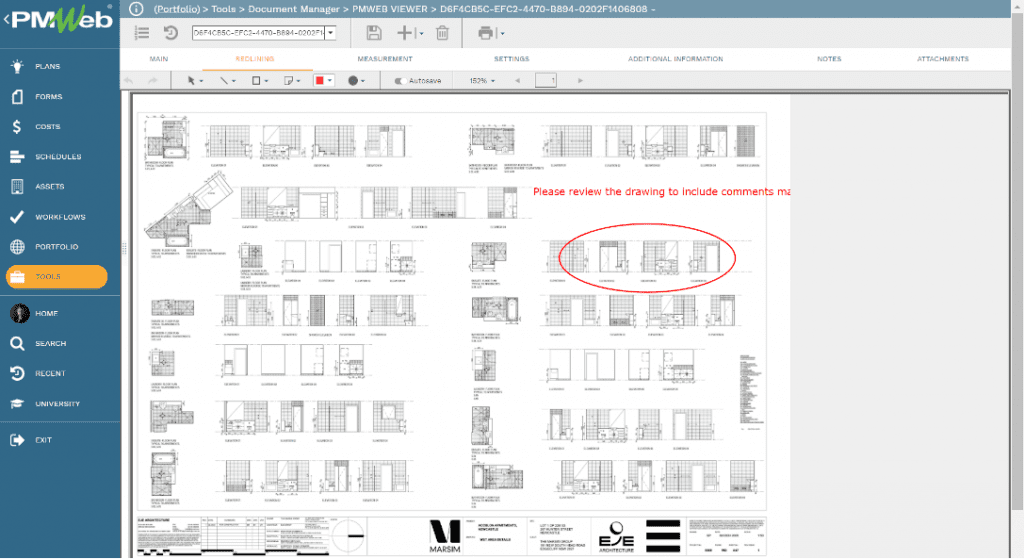Click the dark circle line-weight swatch
Screen dimensions: 1024x559
(353, 80)
